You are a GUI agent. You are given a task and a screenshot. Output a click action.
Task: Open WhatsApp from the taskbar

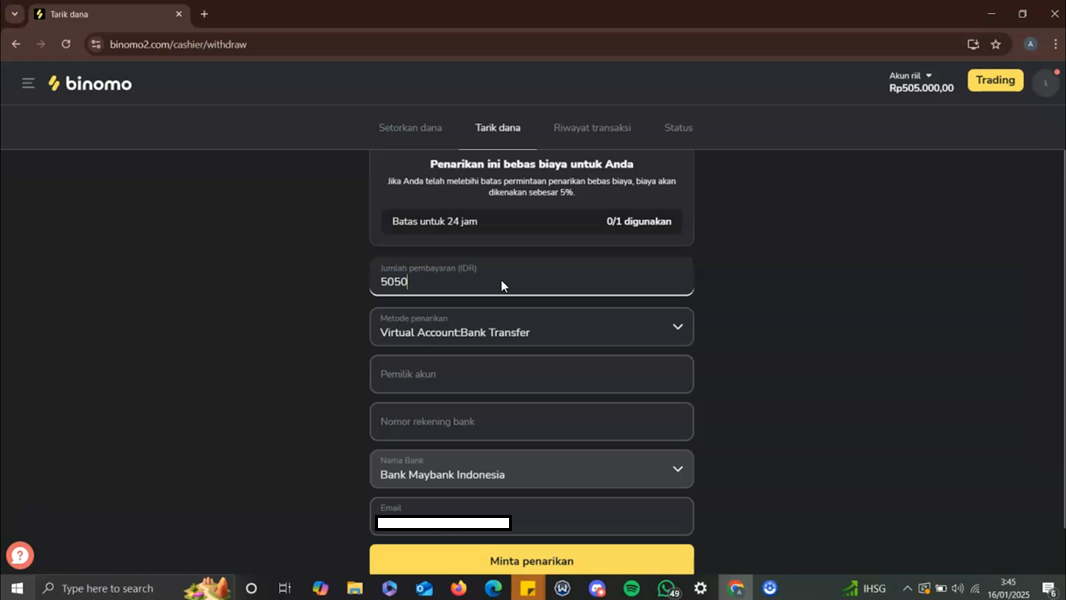click(x=666, y=588)
